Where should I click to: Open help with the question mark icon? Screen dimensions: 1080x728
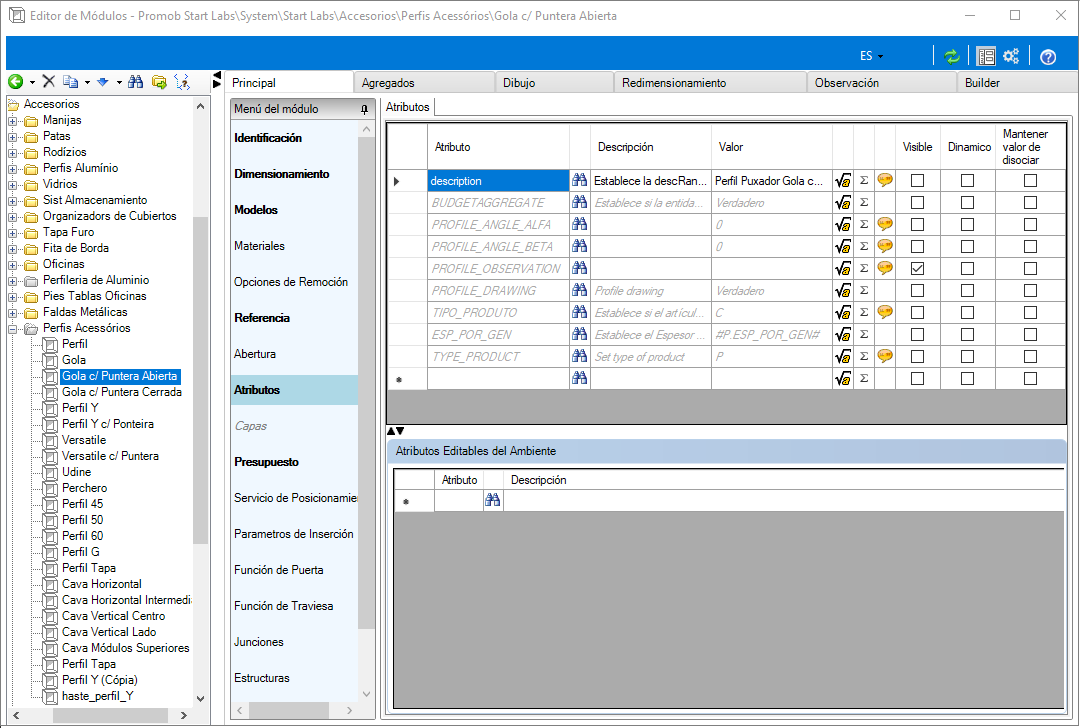tap(1048, 56)
